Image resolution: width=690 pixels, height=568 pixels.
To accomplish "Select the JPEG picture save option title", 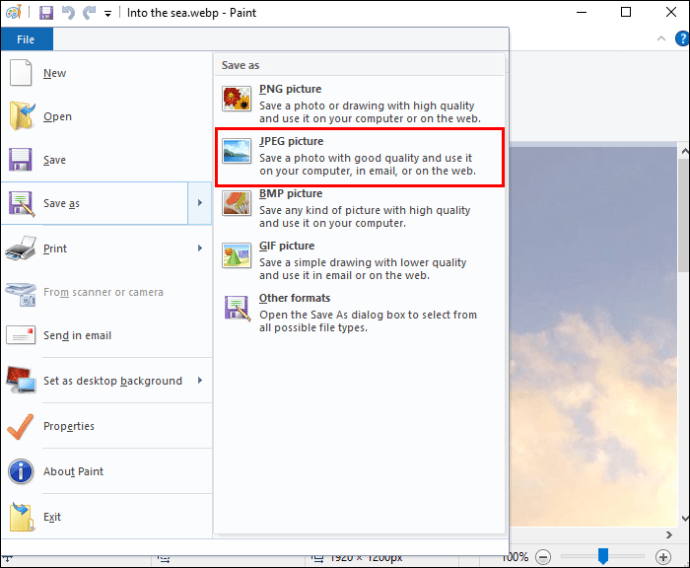I will (291, 141).
